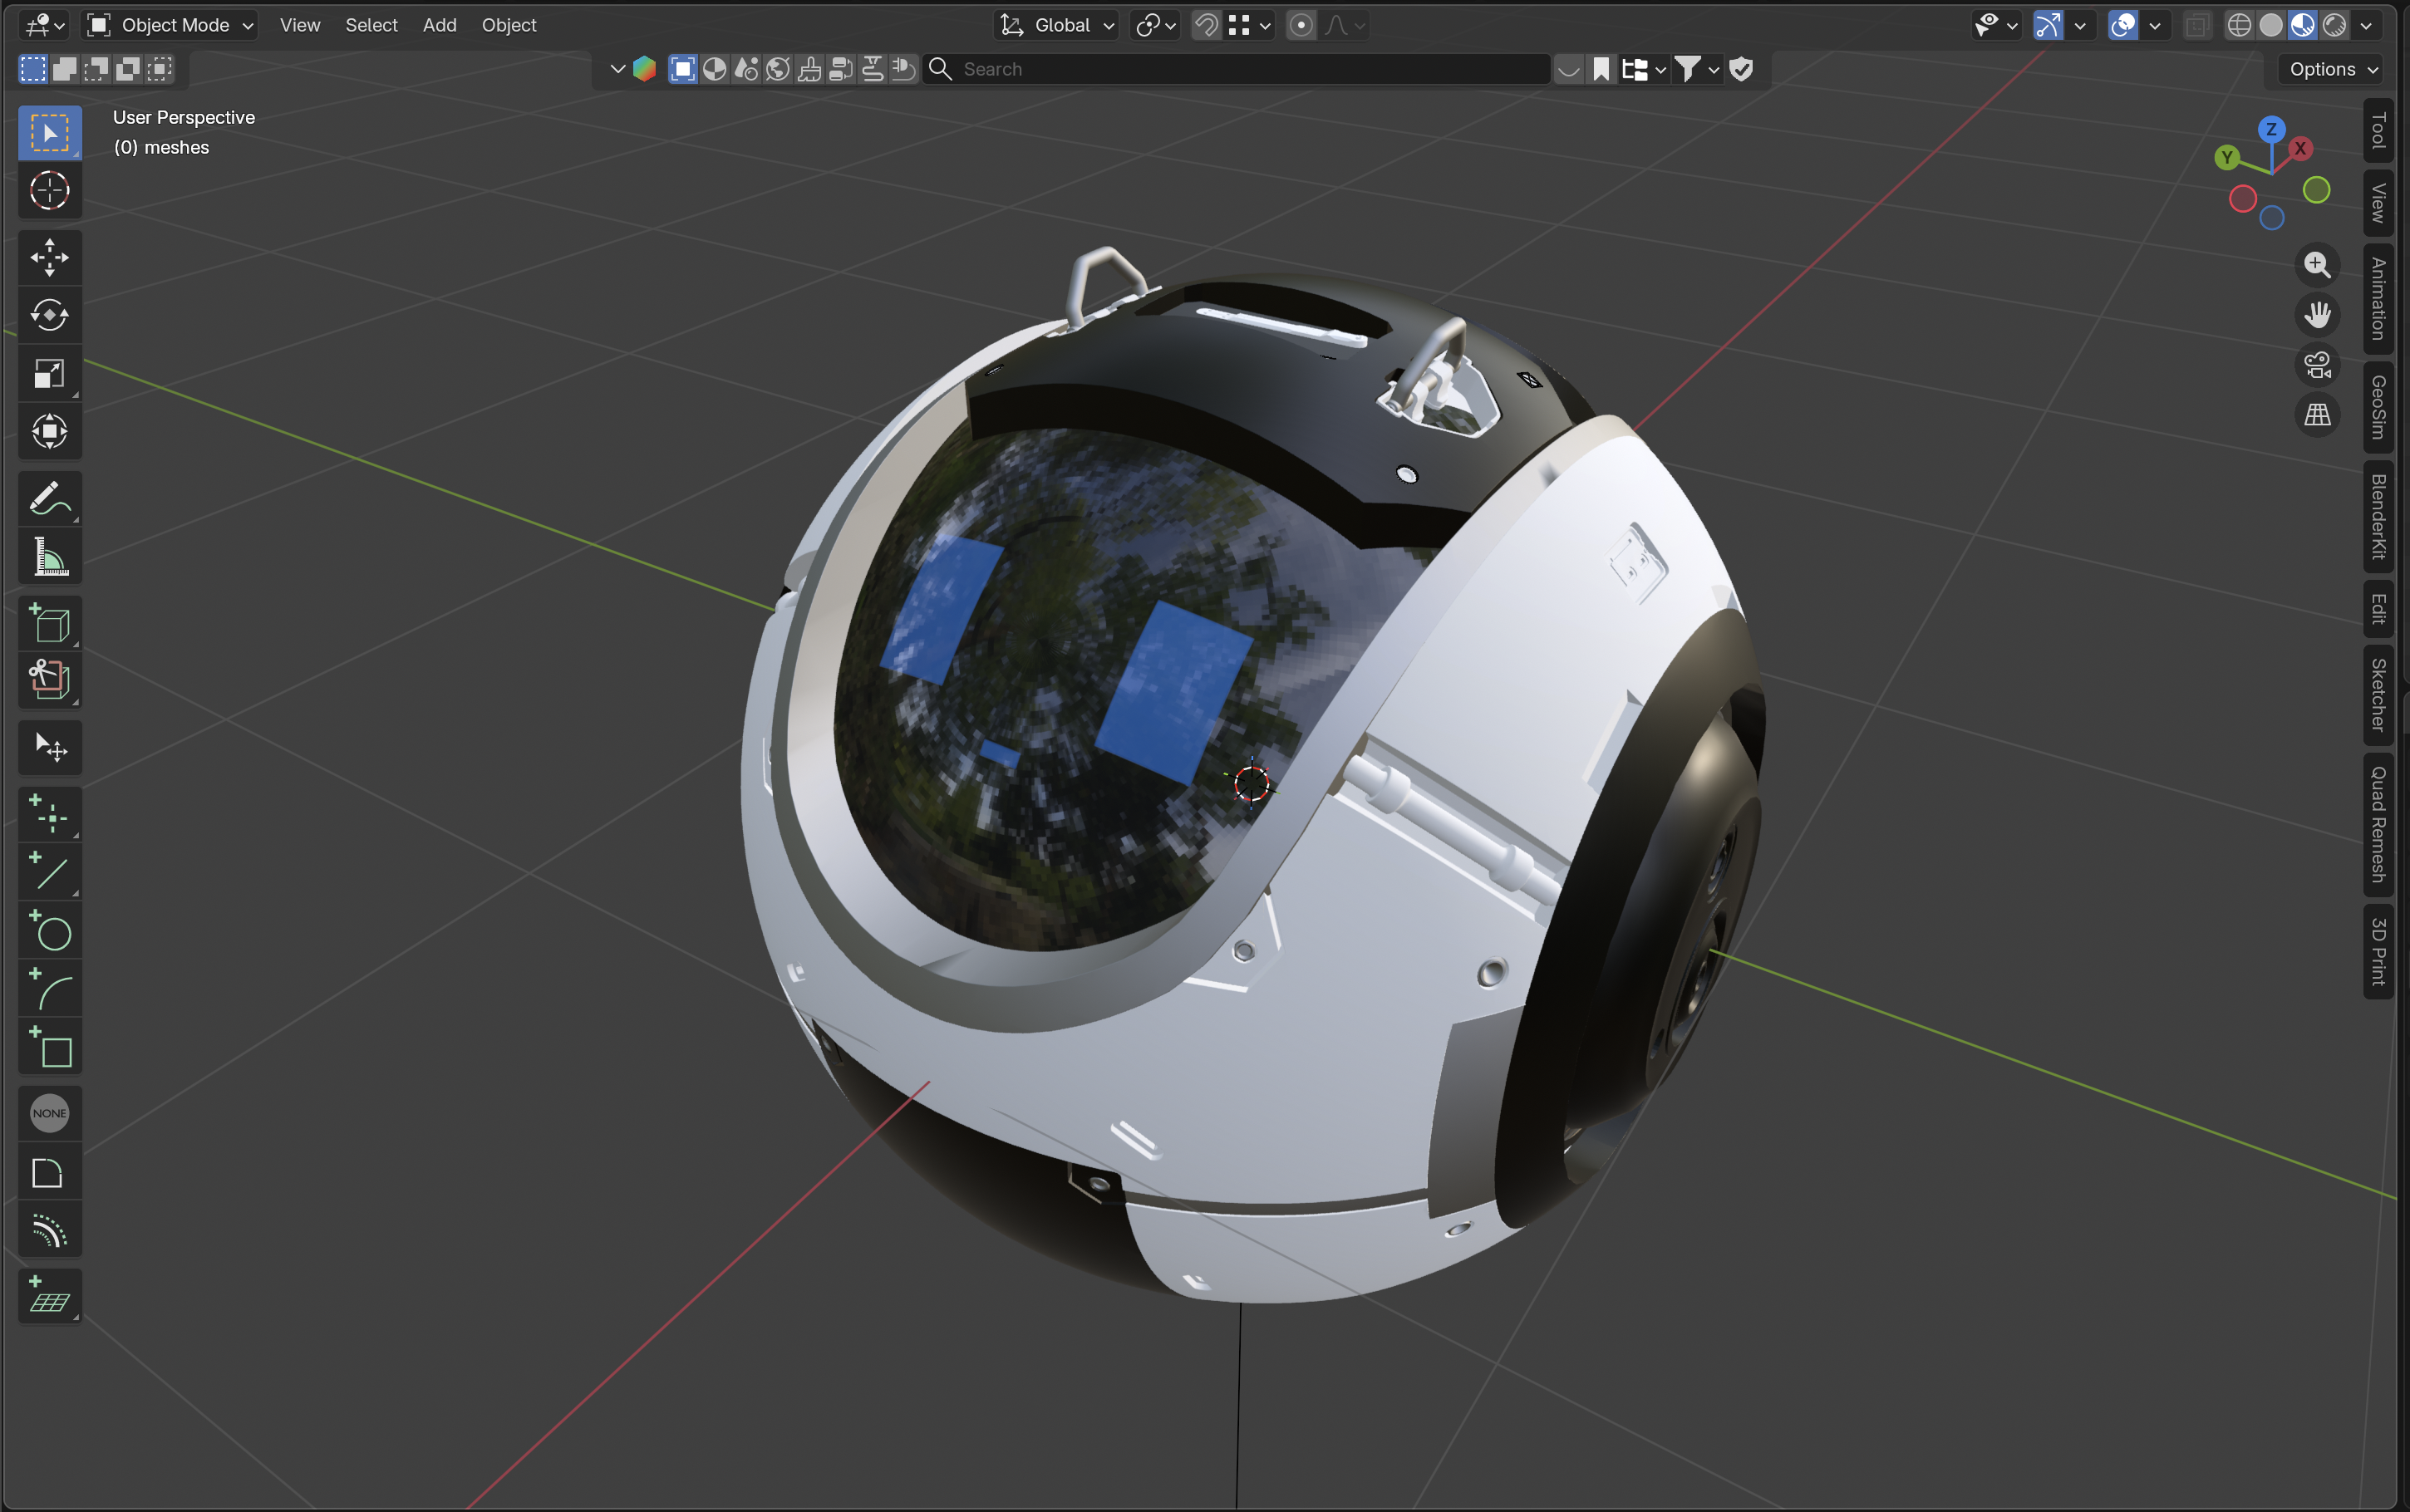This screenshot has height=1512, width=2410.
Task: Pick the Add Cube tool
Action: (x=49, y=624)
